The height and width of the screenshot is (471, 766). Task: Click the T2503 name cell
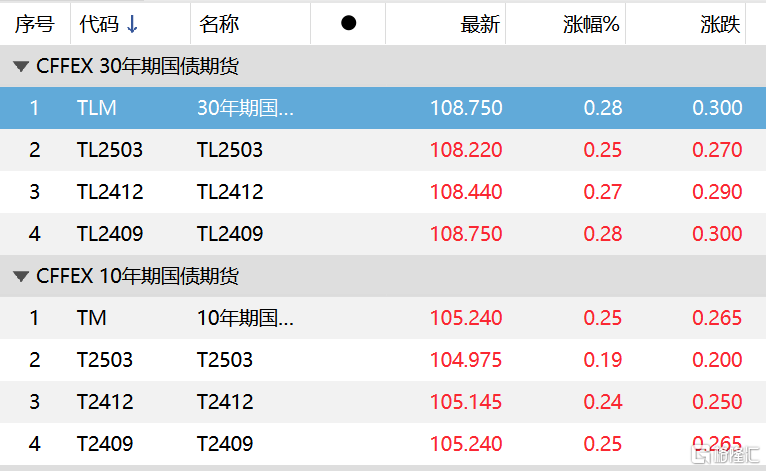pos(225,360)
